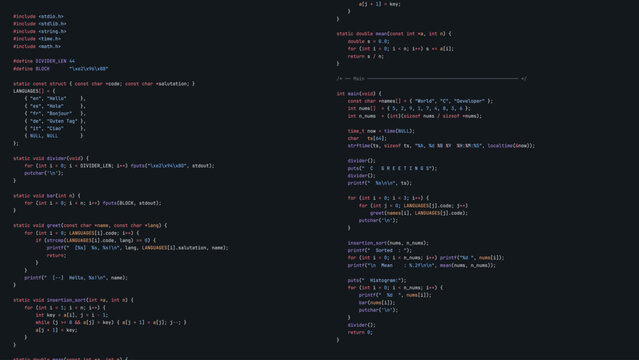The height and width of the screenshot is (360, 639).
Task: Click the 'int n_nums' sizeof line
Action: 415,116
